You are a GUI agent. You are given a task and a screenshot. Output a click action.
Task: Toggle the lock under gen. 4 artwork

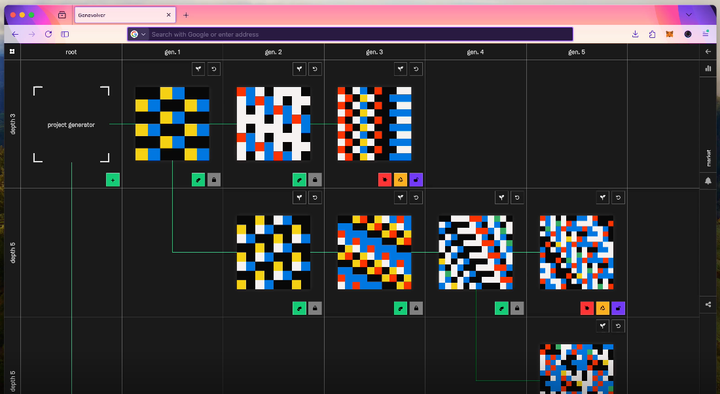pyautogui.click(x=517, y=308)
